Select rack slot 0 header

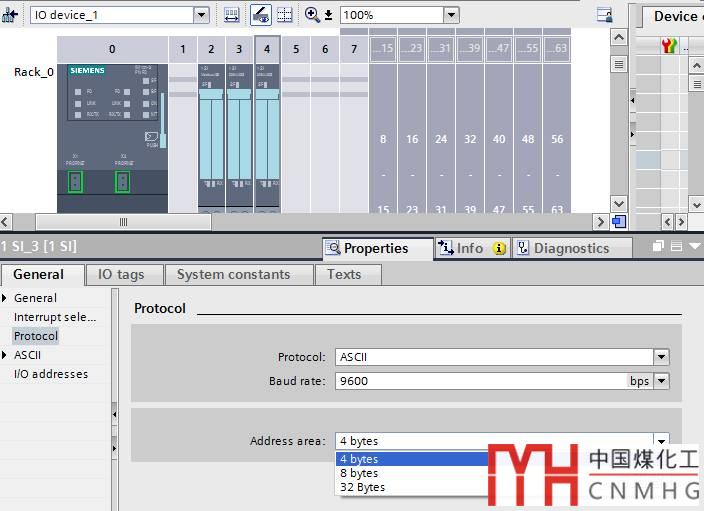pos(112,49)
